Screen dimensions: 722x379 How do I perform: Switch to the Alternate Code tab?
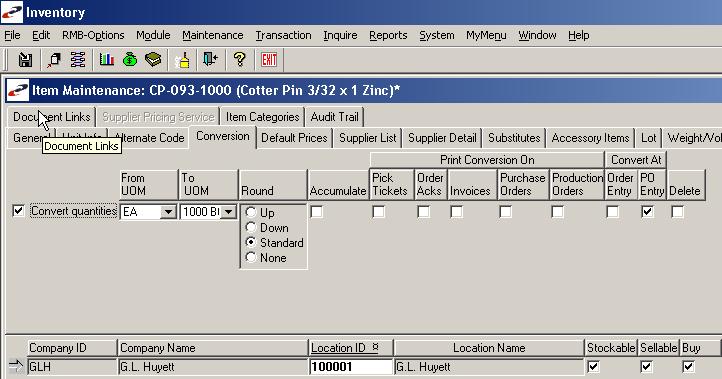149,138
